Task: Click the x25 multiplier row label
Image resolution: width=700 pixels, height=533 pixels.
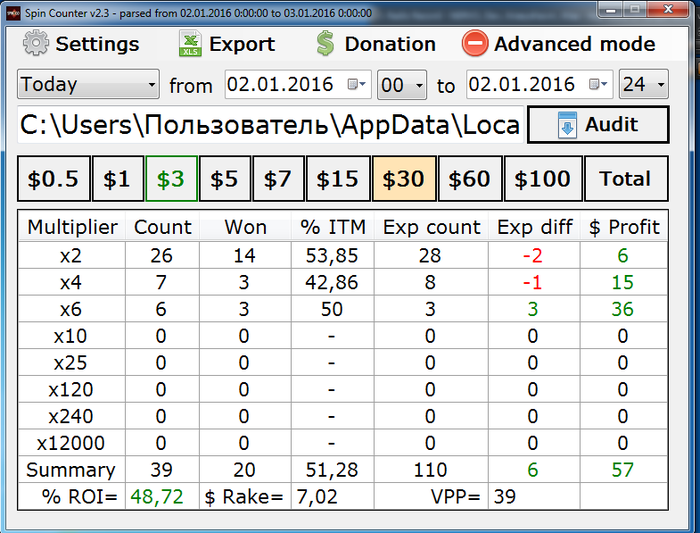Action: click(71, 363)
